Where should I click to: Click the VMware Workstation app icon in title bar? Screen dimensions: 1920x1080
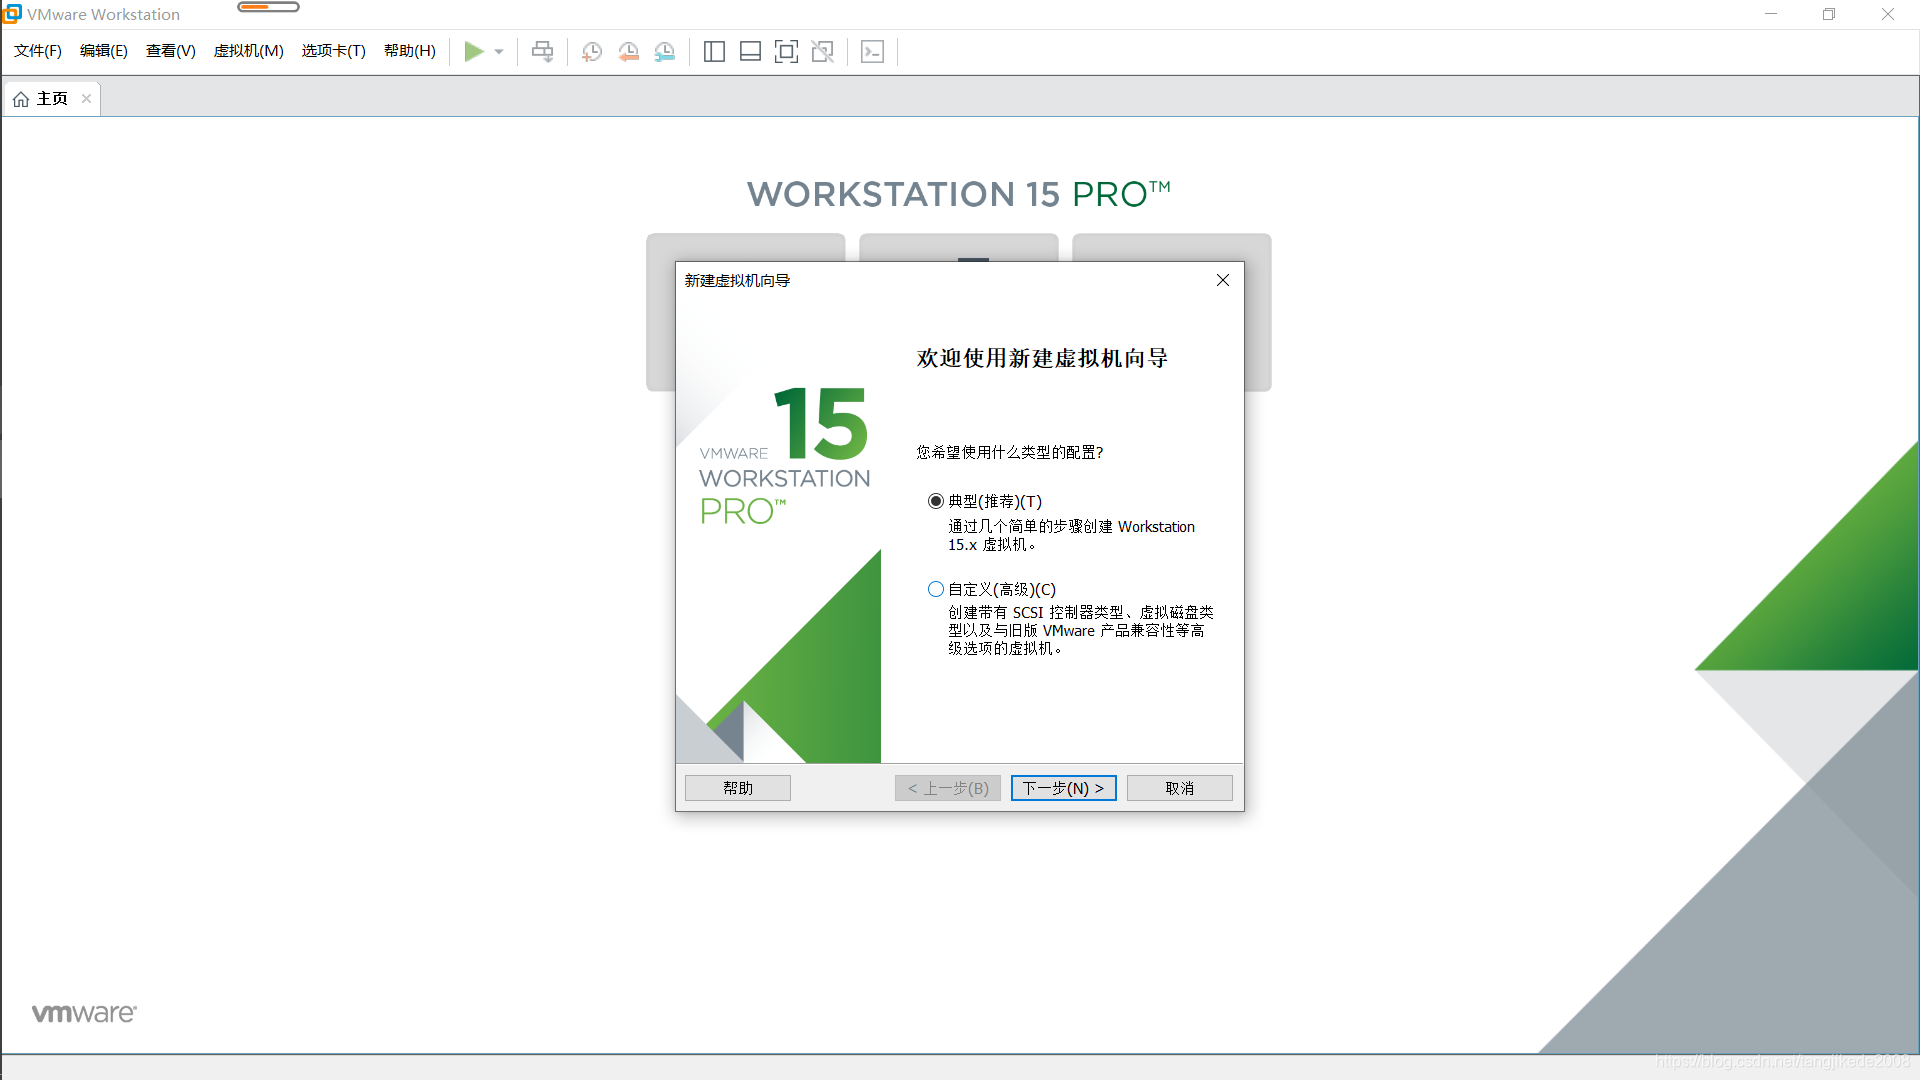coord(12,14)
